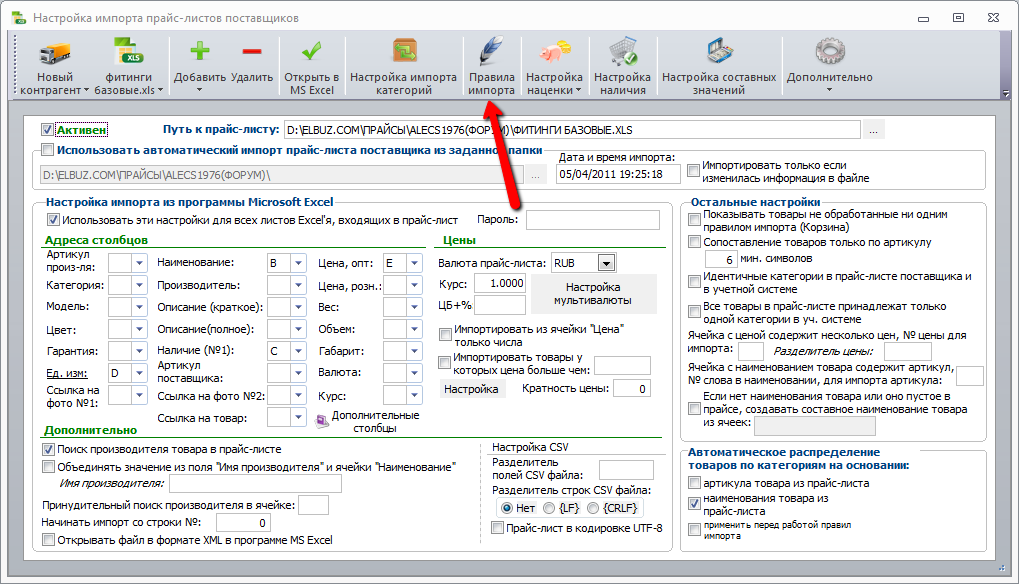This screenshot has height=584, width=1019.
Task: Click Дата и время импорта field
Action: [618, 174]
